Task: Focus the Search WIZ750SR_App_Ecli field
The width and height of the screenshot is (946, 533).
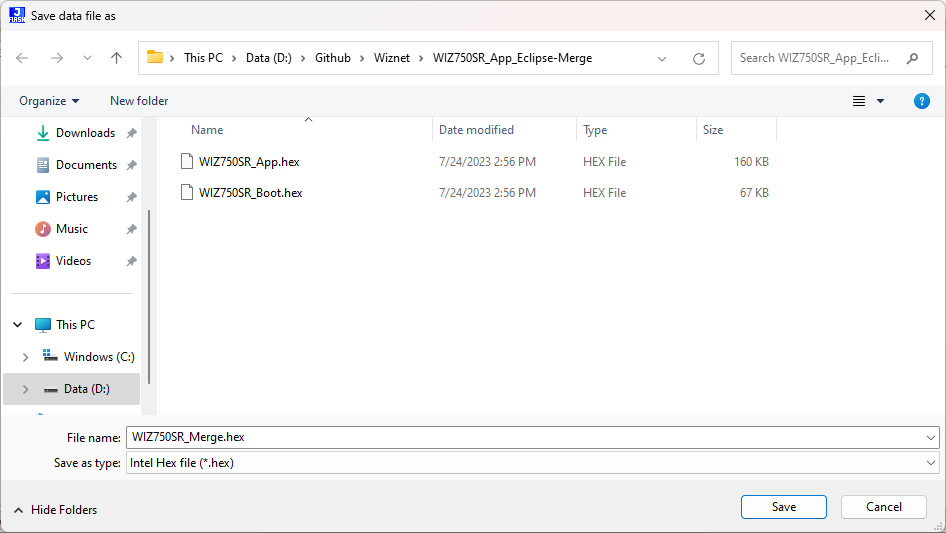Action: tap(814, 58)
